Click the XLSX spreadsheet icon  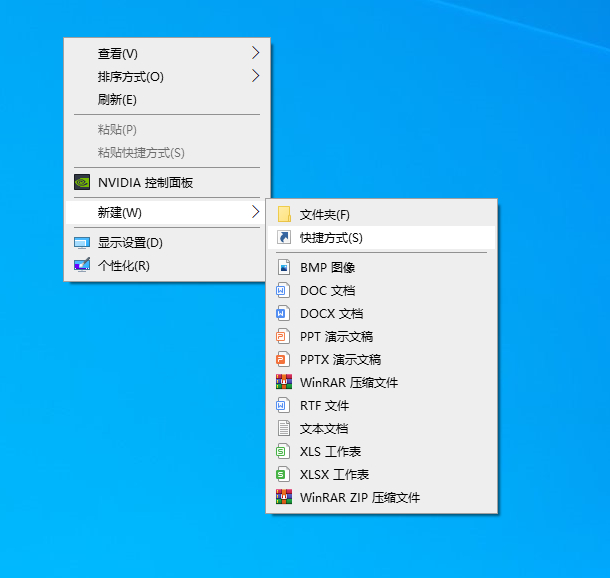pos(283,474)
